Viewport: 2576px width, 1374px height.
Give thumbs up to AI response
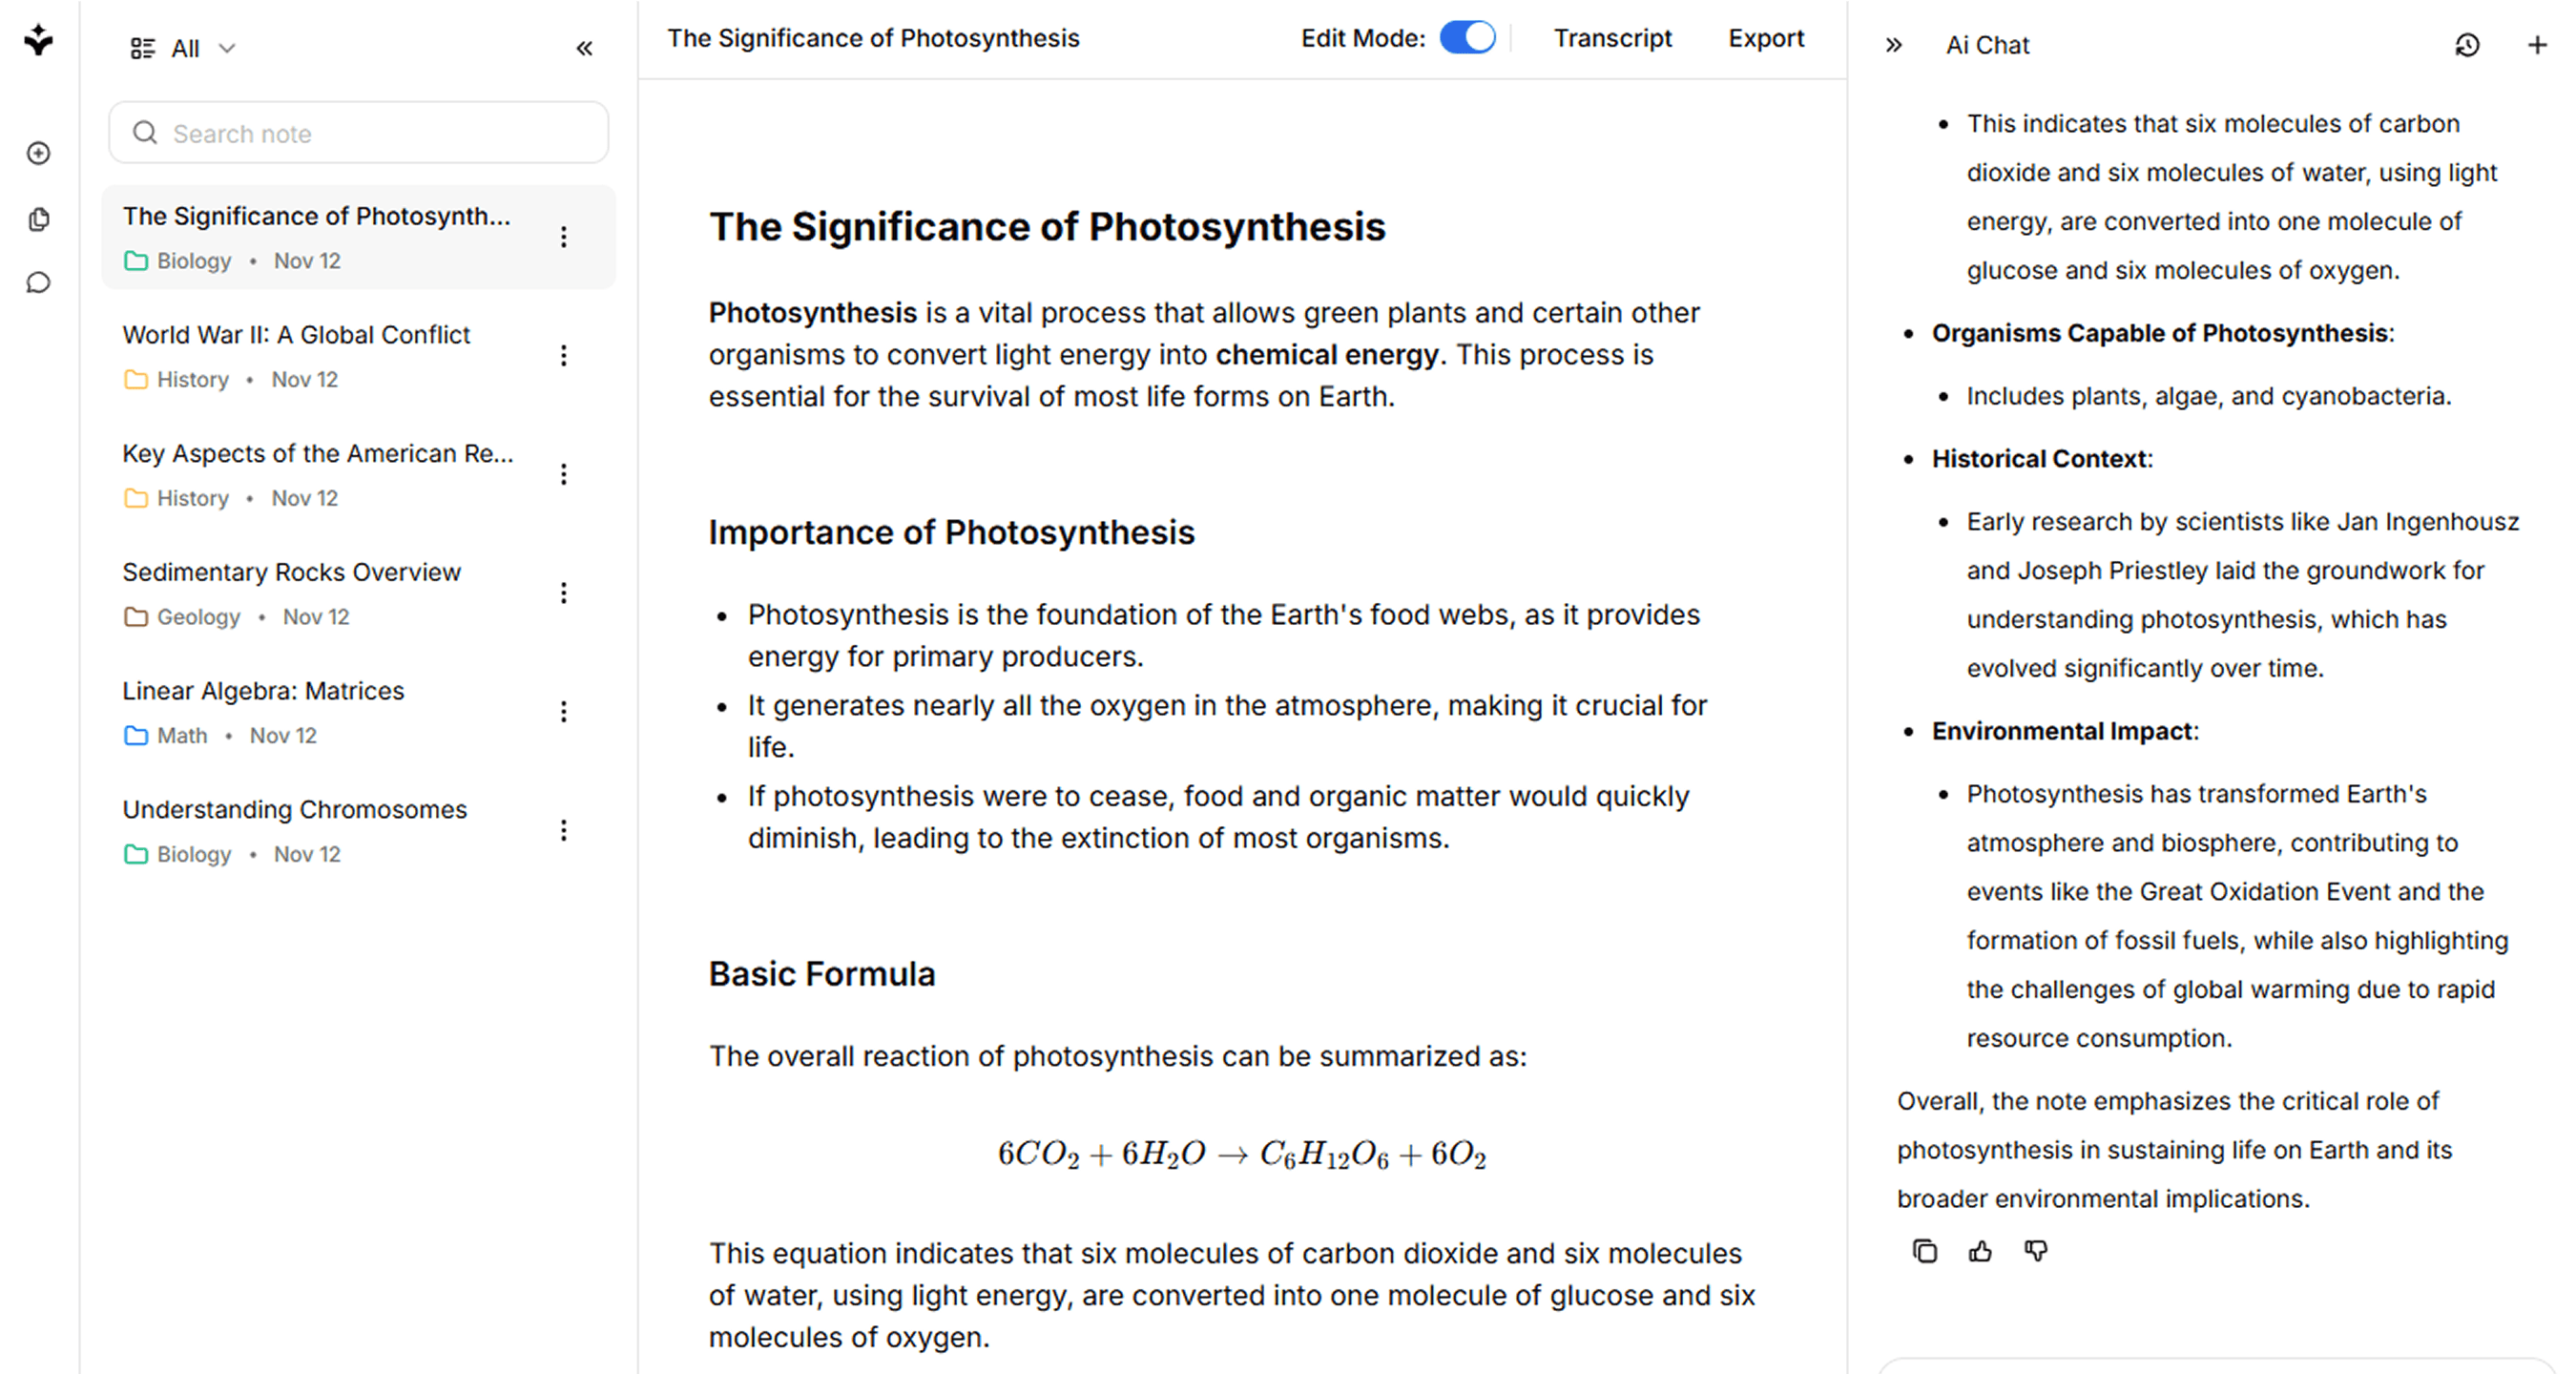[x=1980, y=1251]
